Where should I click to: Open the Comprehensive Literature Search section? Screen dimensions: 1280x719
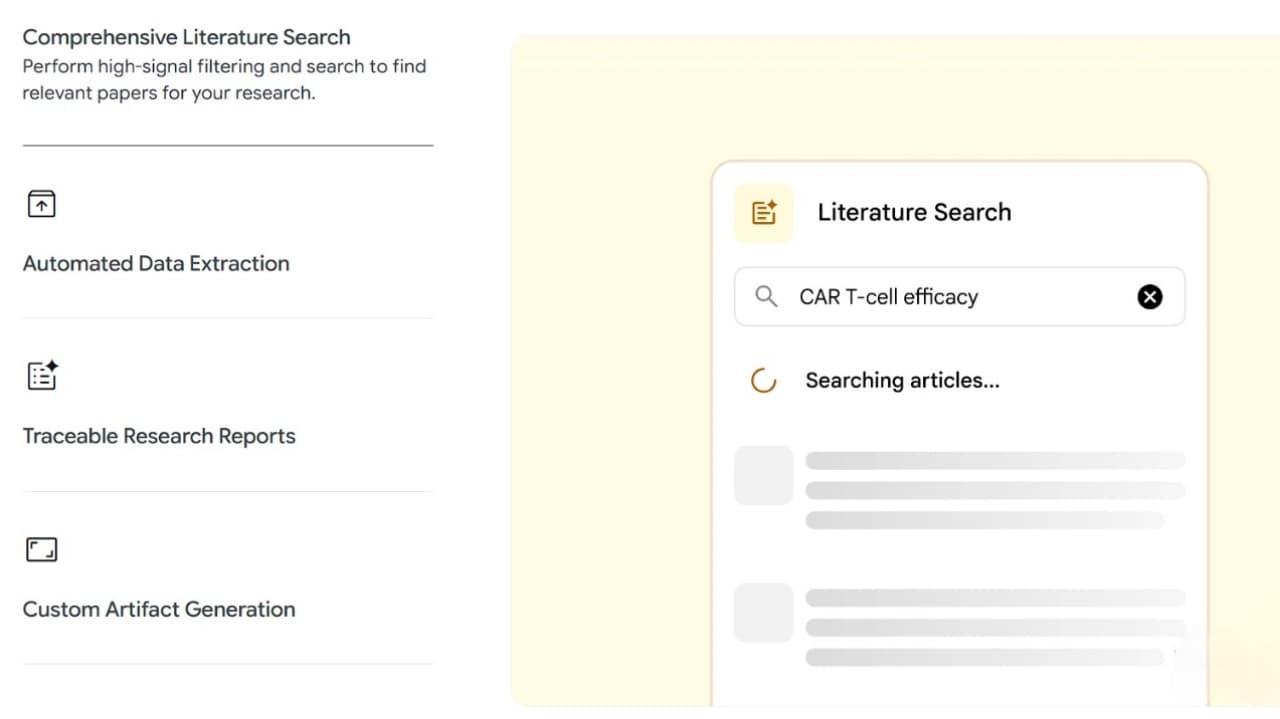pos(186,37)
